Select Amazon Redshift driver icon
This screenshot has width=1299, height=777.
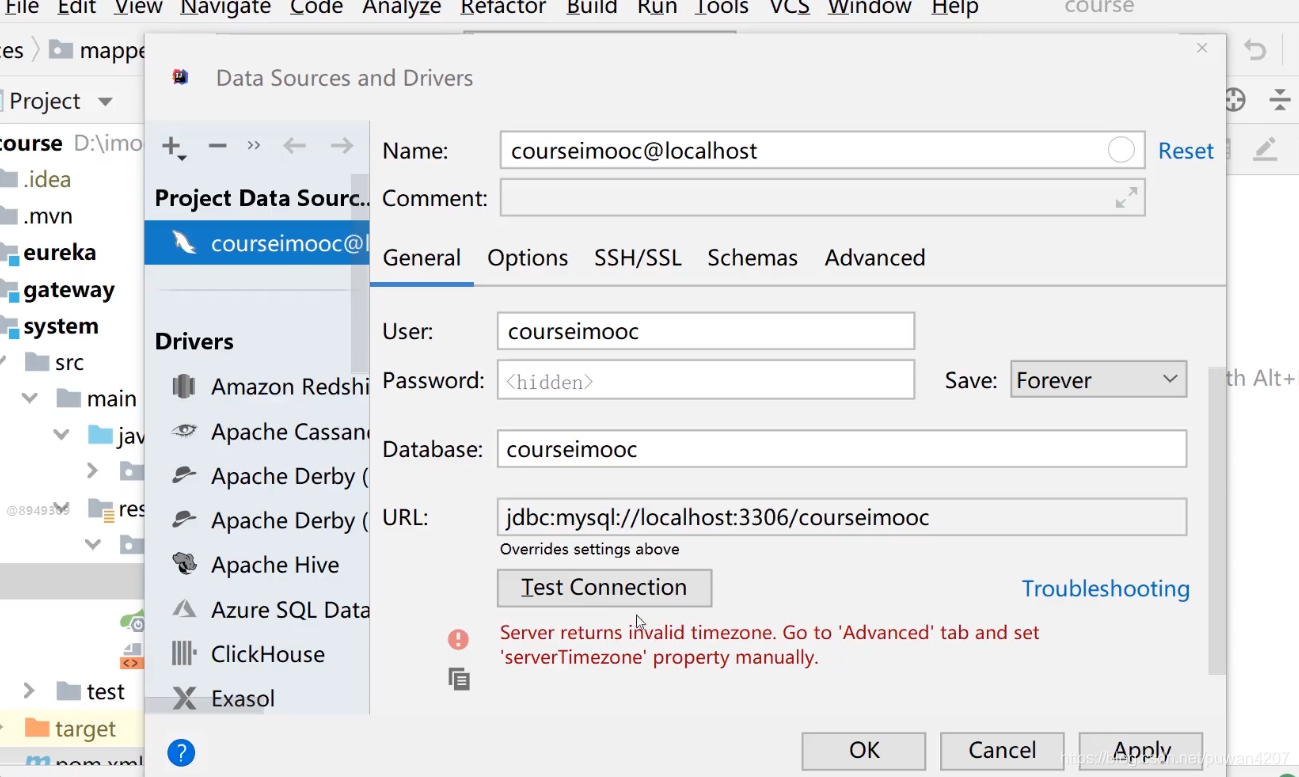coord(184,386)
